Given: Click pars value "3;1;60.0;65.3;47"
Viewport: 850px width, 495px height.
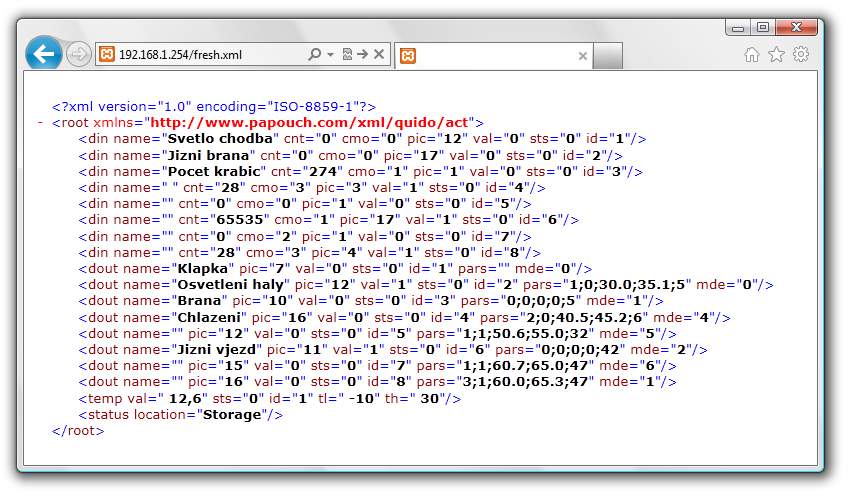Looking at the screenshot, I should tap(525, 382).
